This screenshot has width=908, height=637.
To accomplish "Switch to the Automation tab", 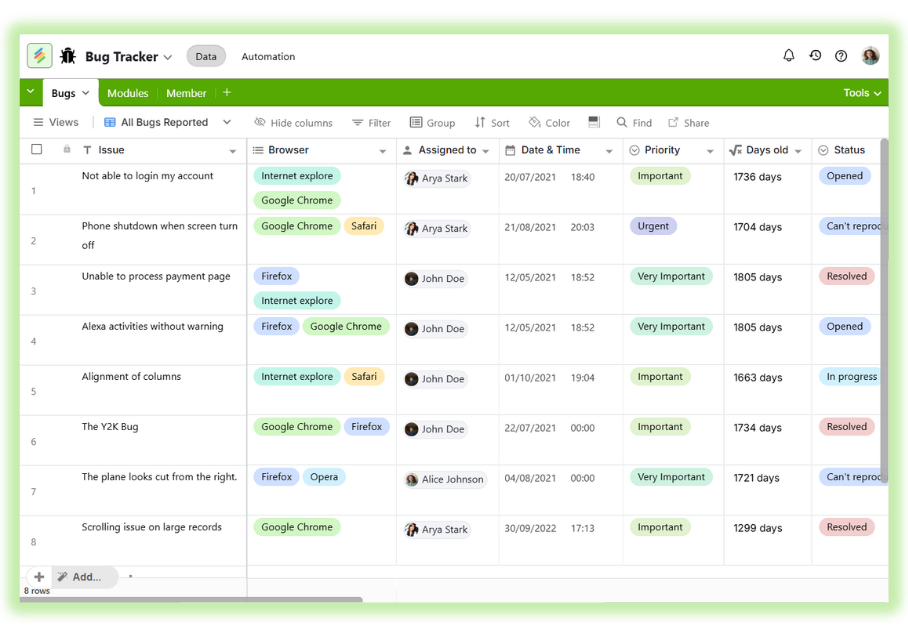I will (x=268, y=57).
